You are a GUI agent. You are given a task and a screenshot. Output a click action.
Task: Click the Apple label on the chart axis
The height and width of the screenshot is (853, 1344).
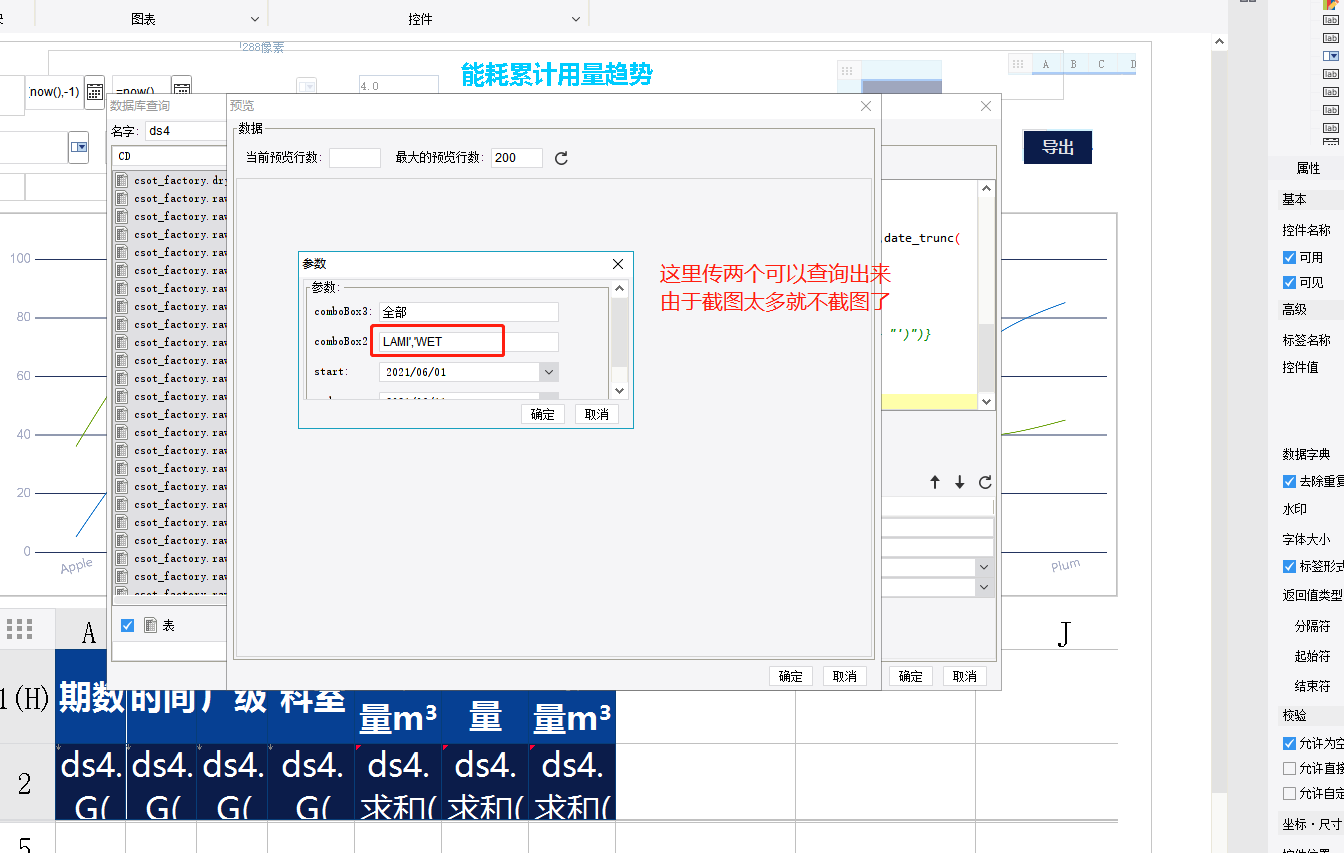coord(76,566)
